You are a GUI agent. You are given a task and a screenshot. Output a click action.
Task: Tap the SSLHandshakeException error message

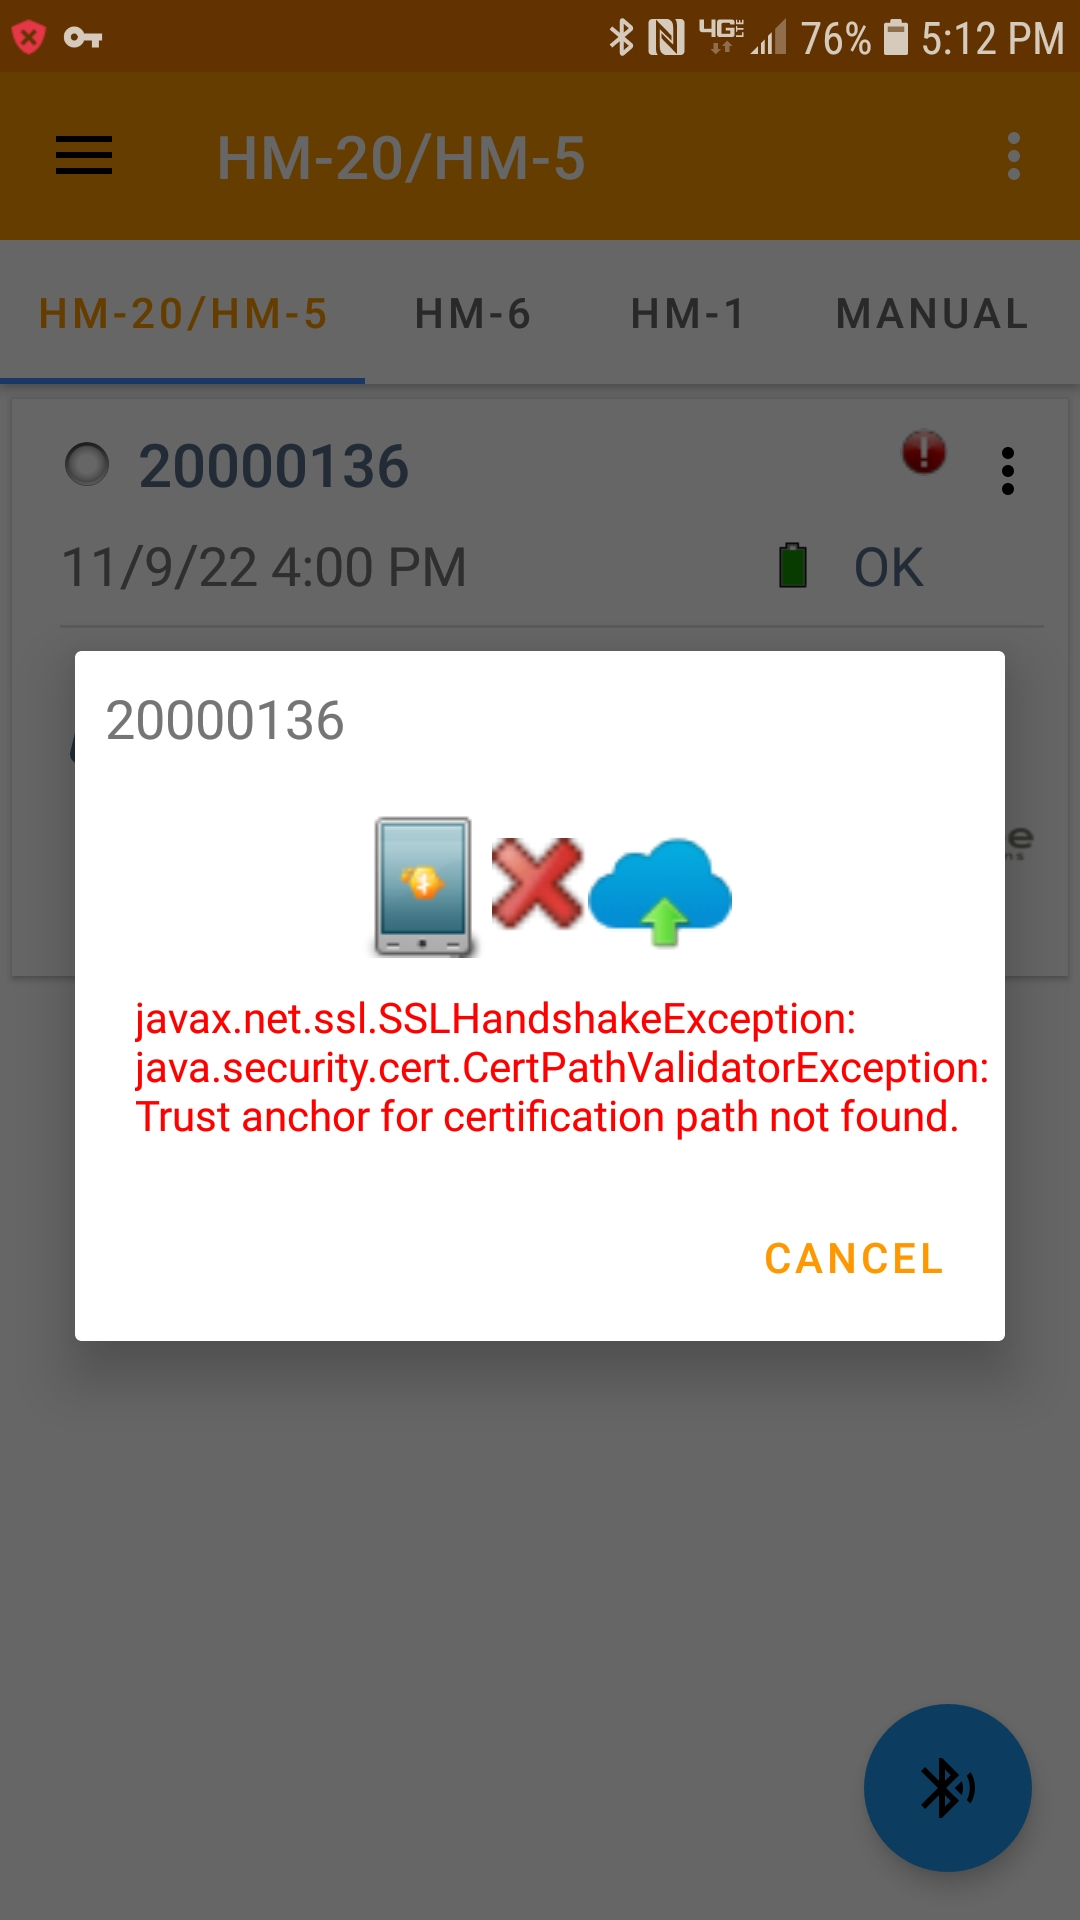(561, 1068)
